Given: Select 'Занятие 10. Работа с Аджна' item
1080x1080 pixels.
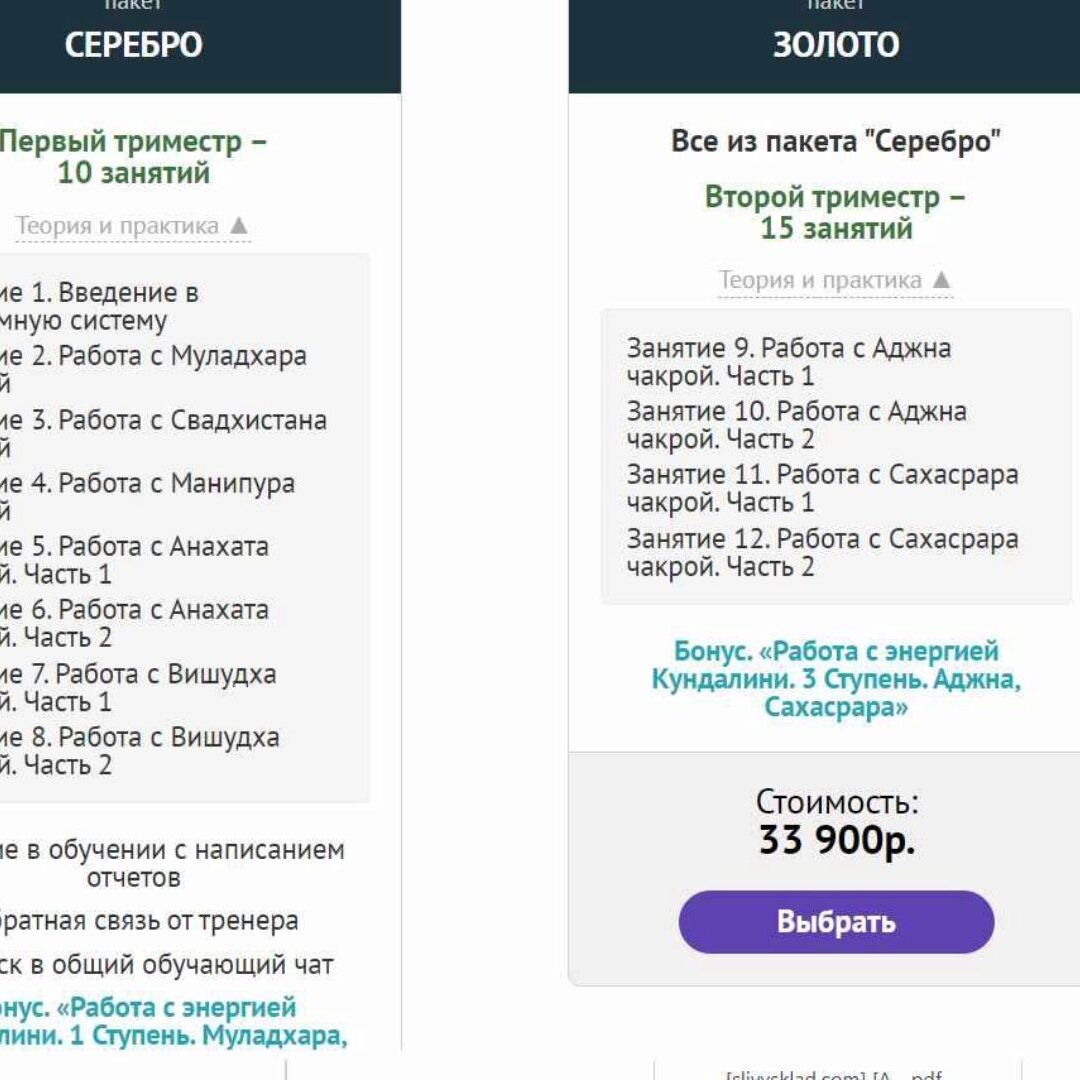Looking at the screenshot, I should 796,425.
